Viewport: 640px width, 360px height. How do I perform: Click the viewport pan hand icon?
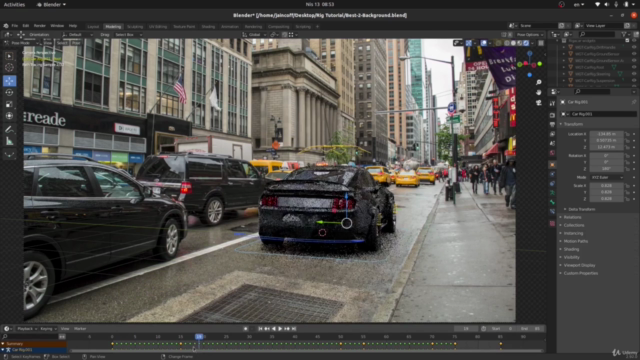click(x=538, y=92)
